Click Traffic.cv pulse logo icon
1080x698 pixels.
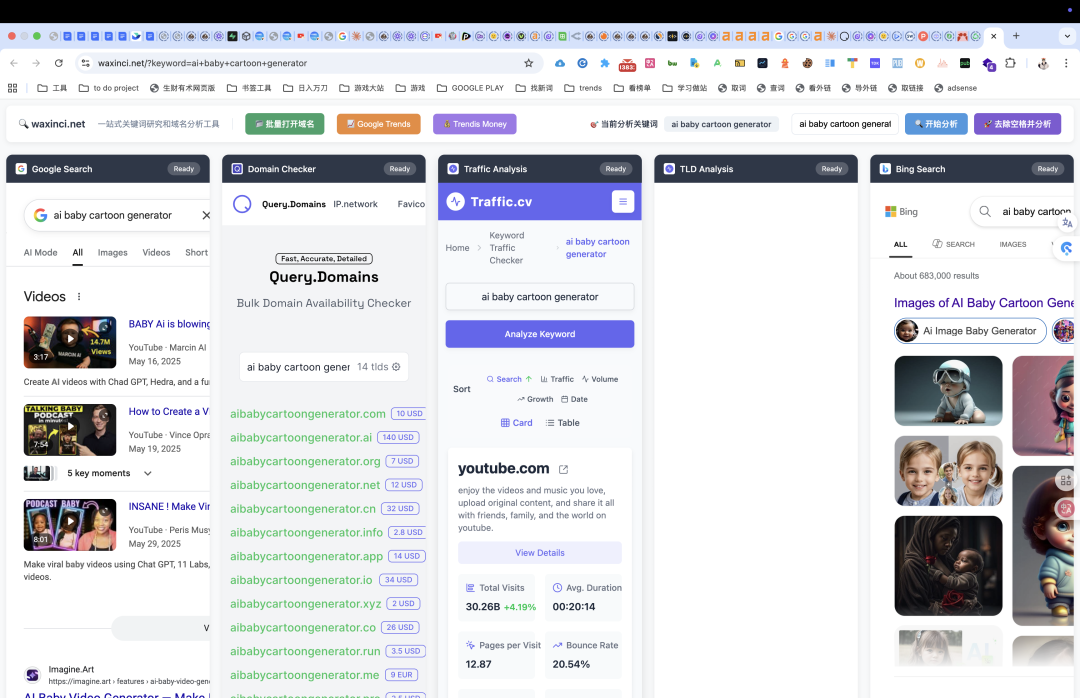pyautogui.click(x=455, y=201)
